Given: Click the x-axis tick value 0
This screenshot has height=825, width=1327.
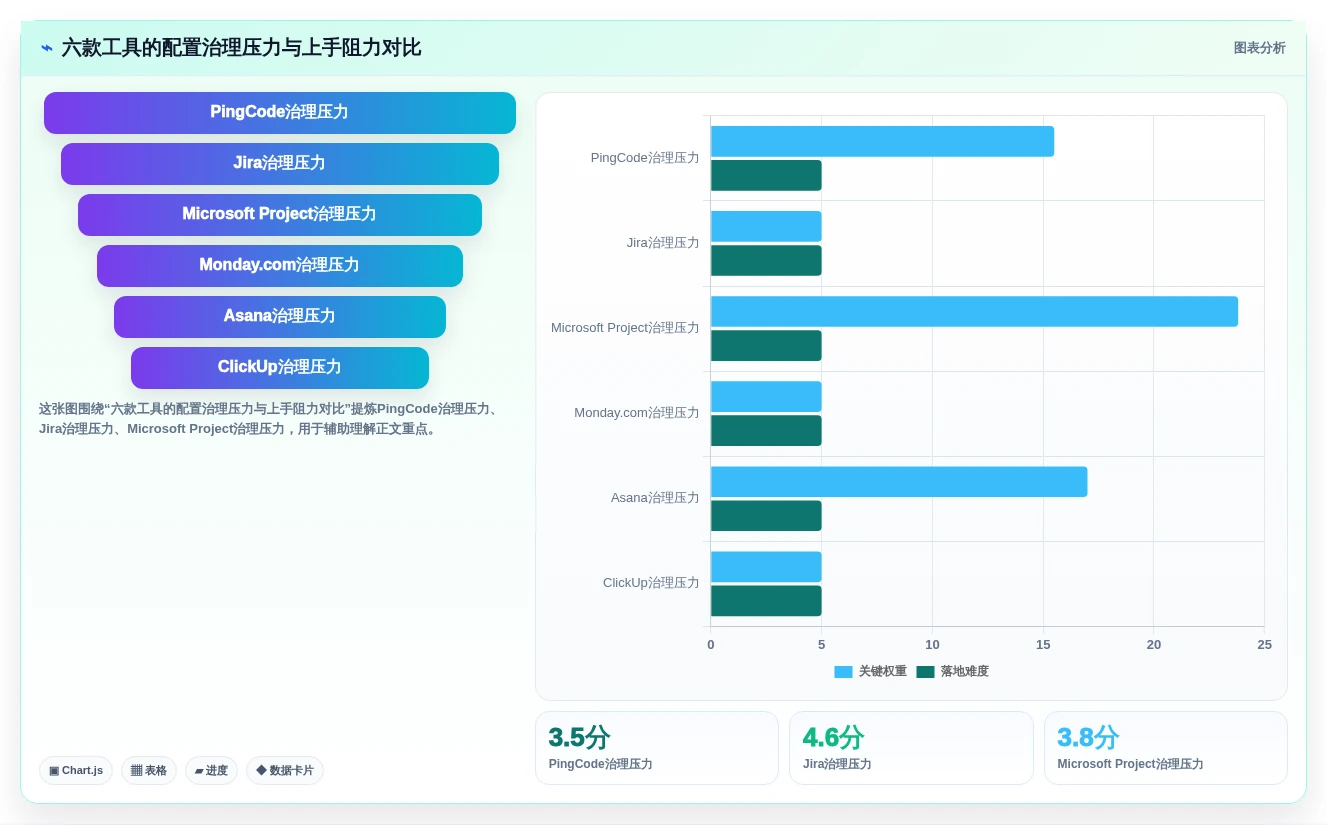Looking at the screenshot, I should click(x=711, y=645).
